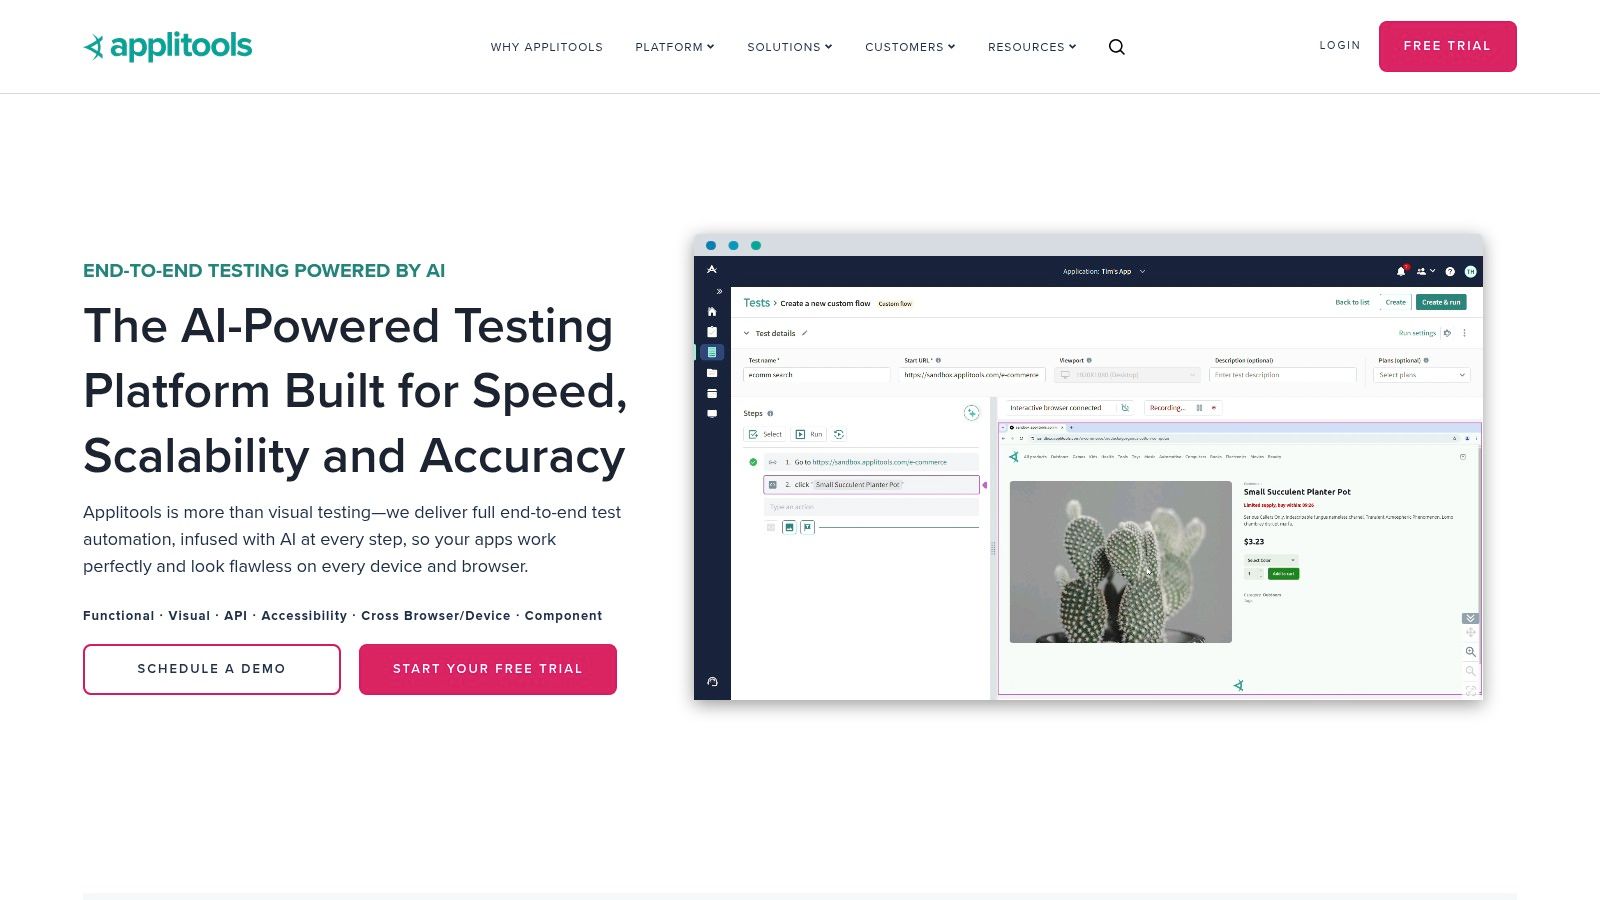Click the Start Your Free Trial button
The width and height of the screenshot is (1600, 900).
[488, 669]
